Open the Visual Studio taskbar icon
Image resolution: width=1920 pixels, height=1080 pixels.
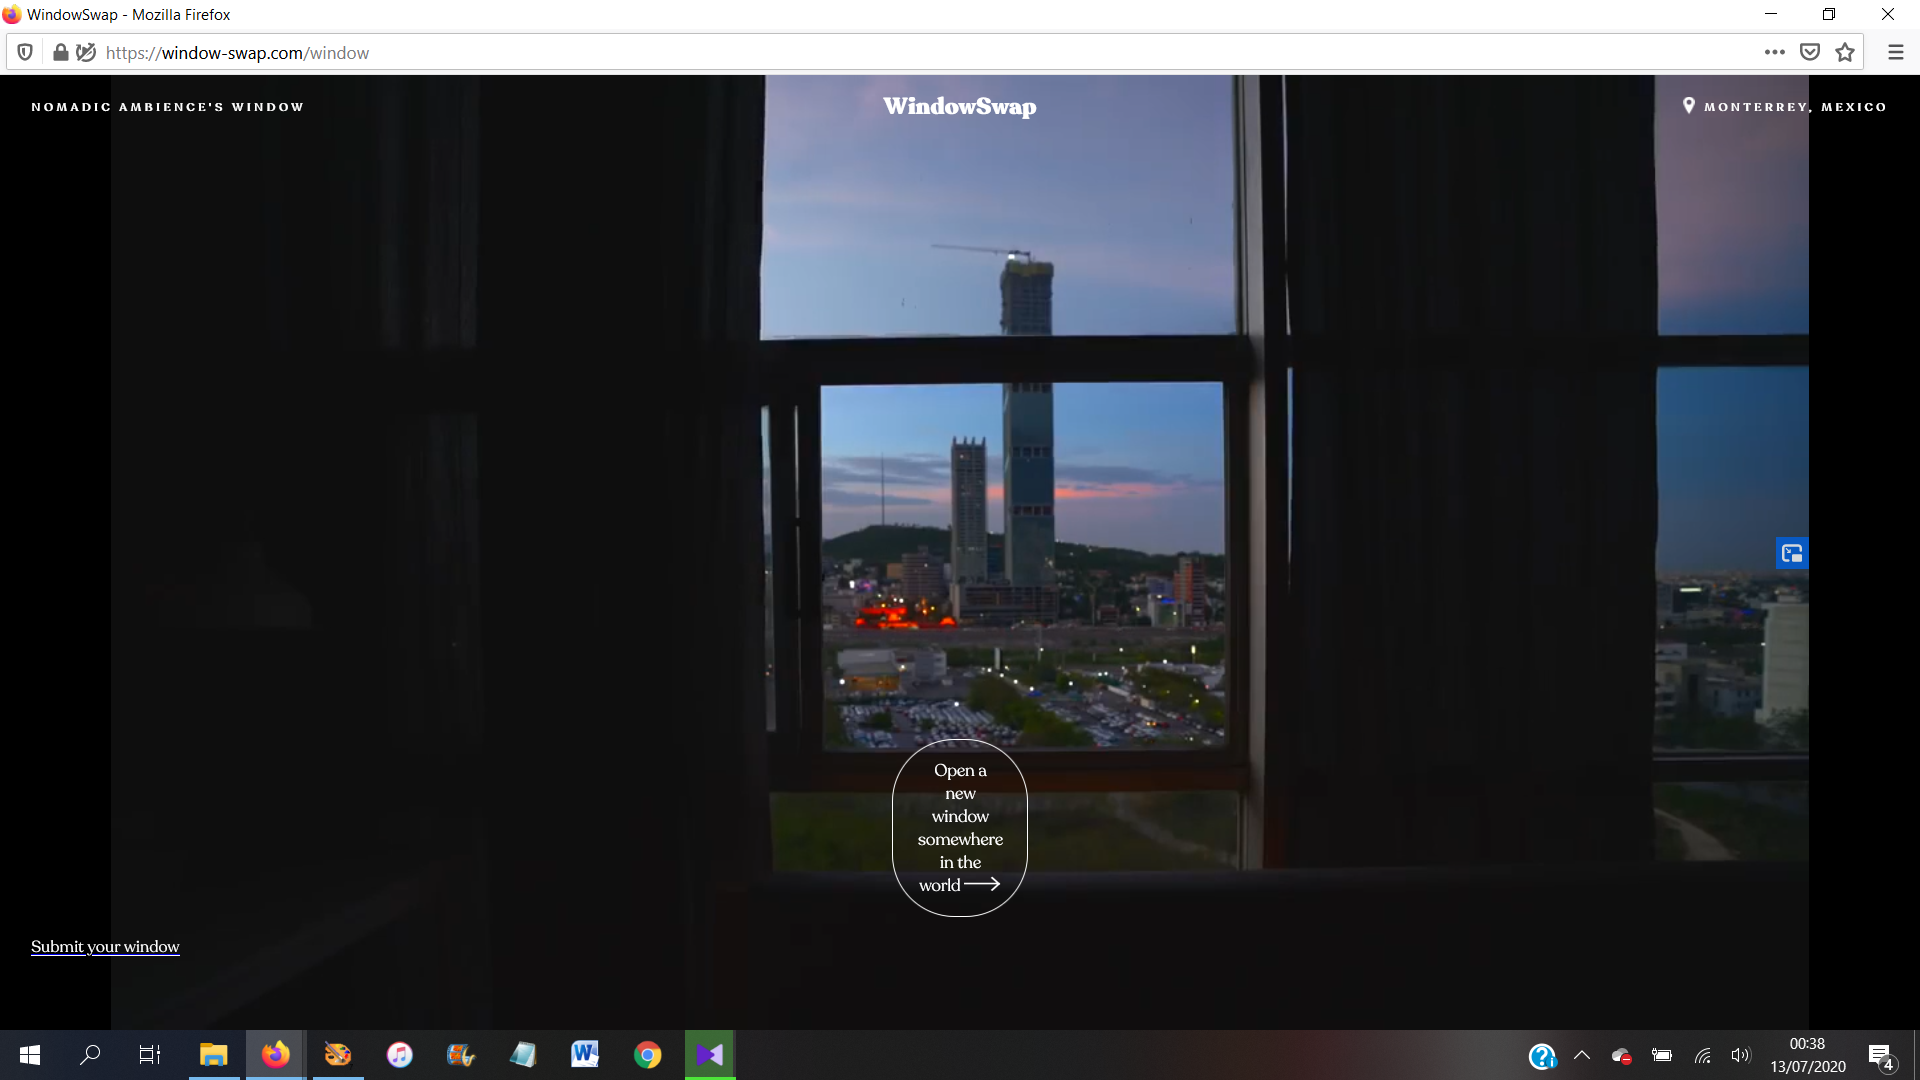(x=710, y=1055)
